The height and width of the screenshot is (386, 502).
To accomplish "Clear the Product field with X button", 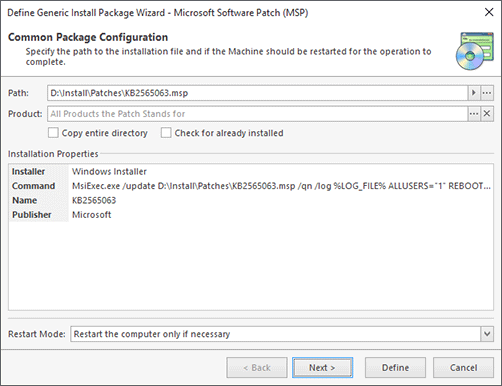I will click(487, 114).
